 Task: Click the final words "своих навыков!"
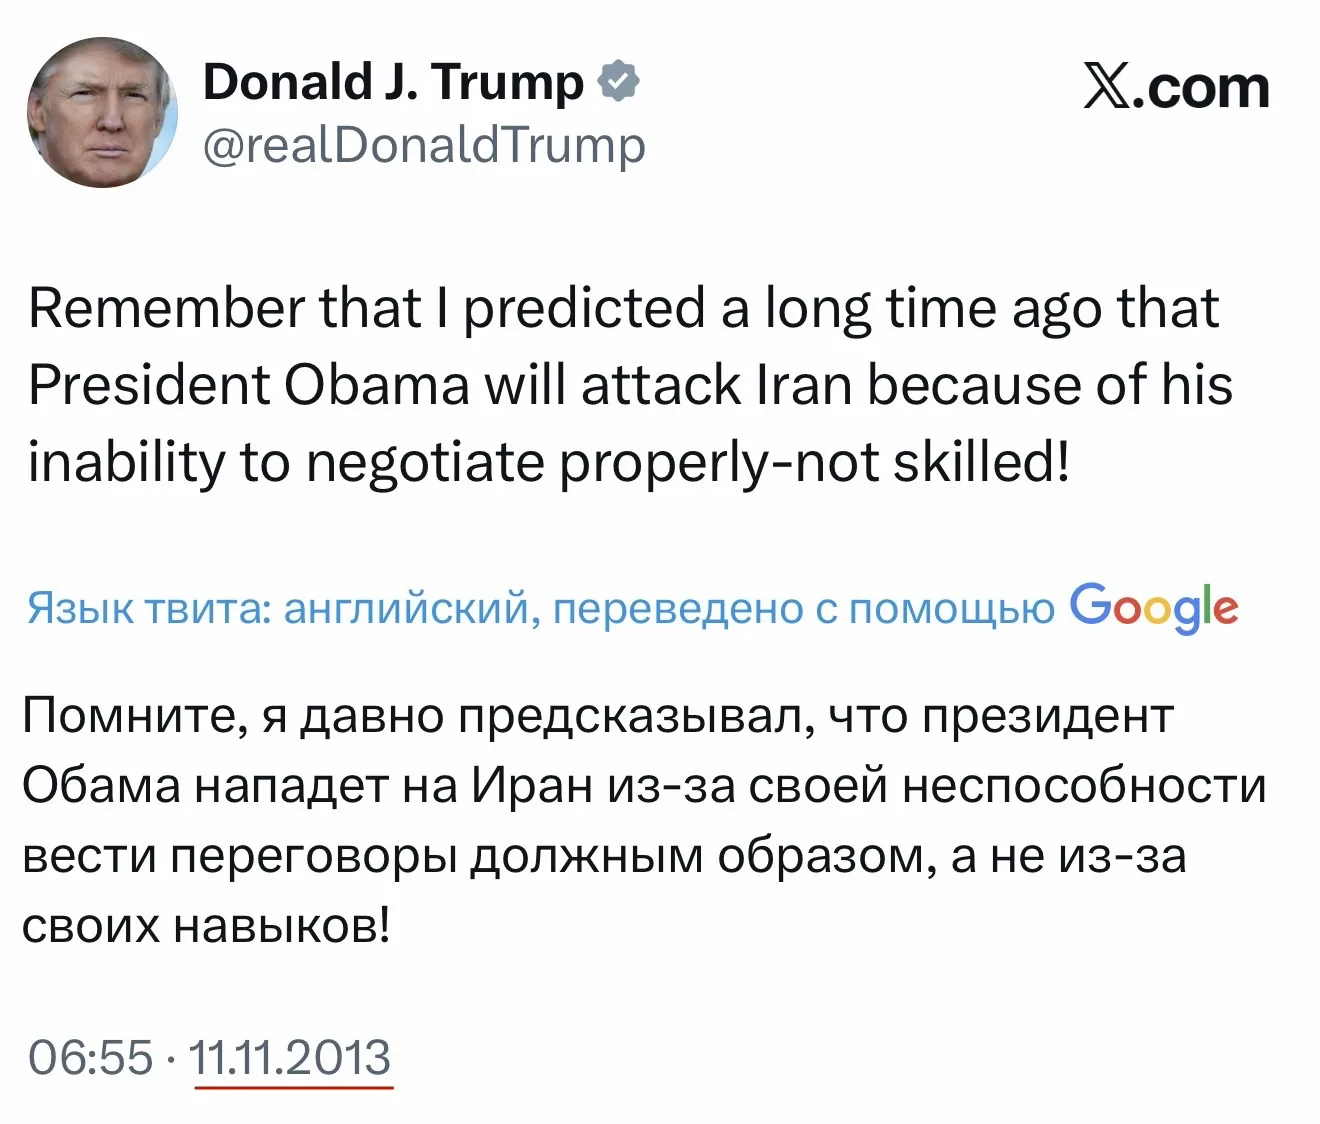206,926
